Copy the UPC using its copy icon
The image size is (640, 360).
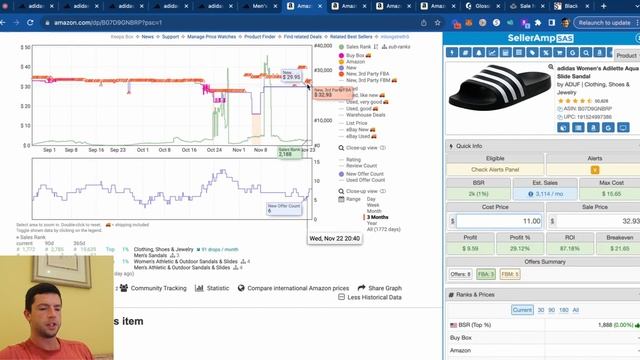click(x=560, y=117)
